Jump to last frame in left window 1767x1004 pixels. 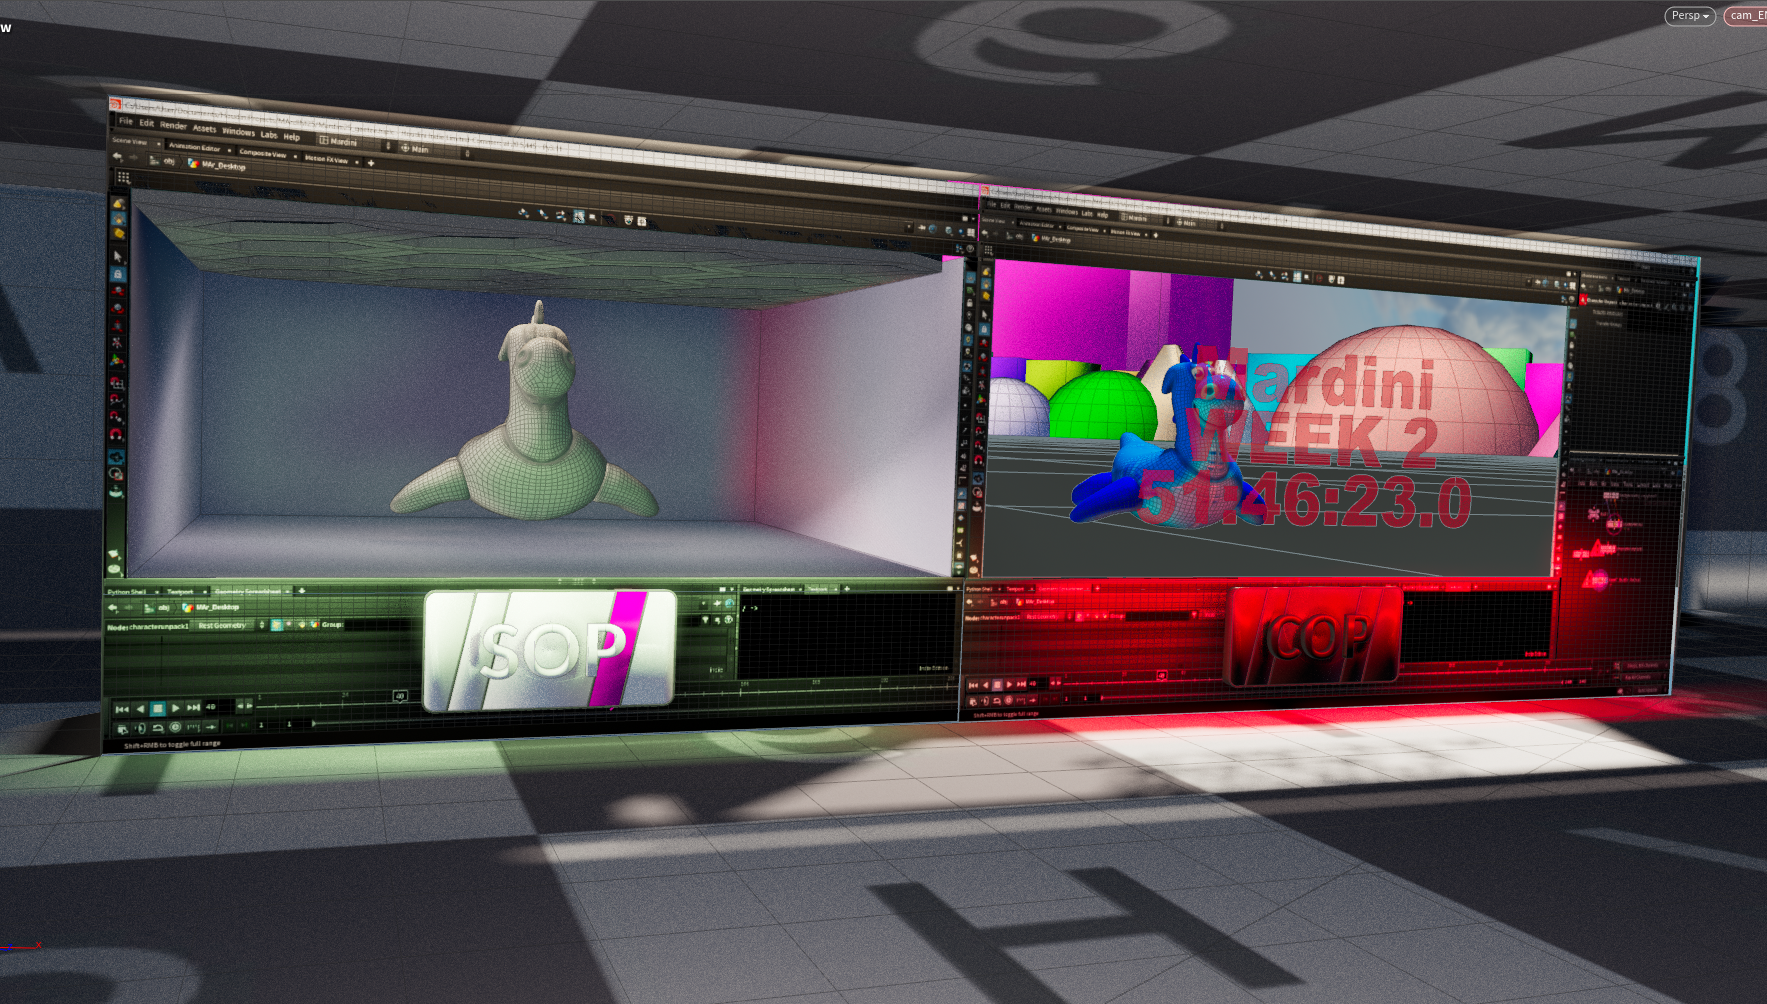point(194,707)
